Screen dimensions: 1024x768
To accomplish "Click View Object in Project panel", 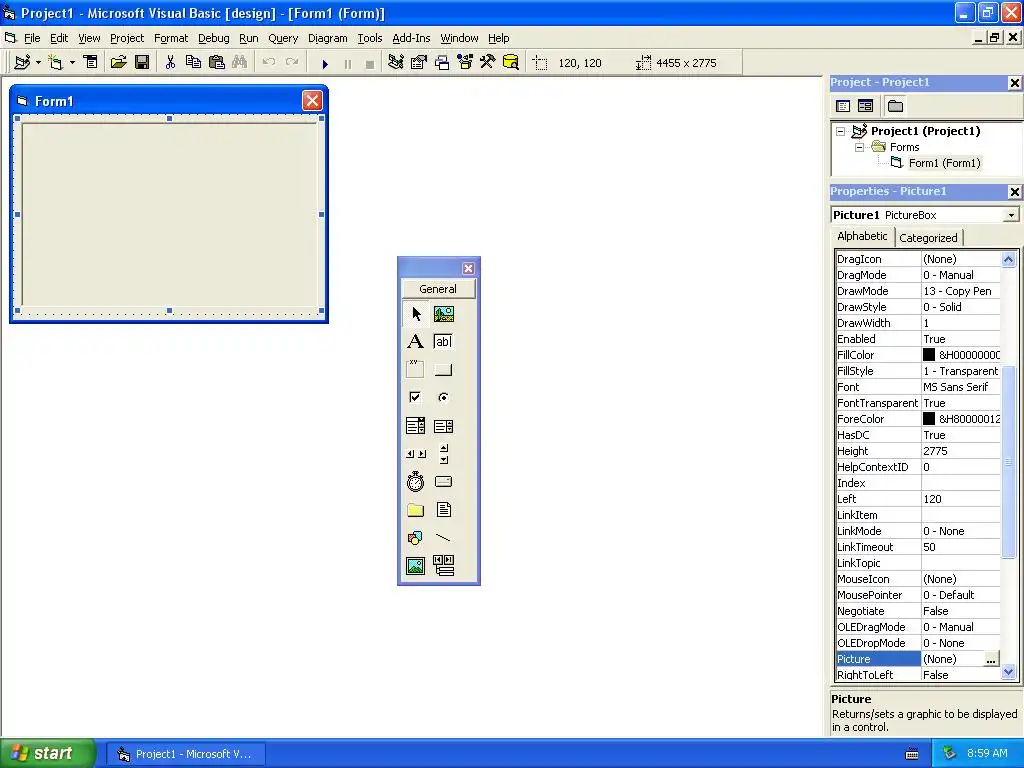I will click(x=865, y=106).
